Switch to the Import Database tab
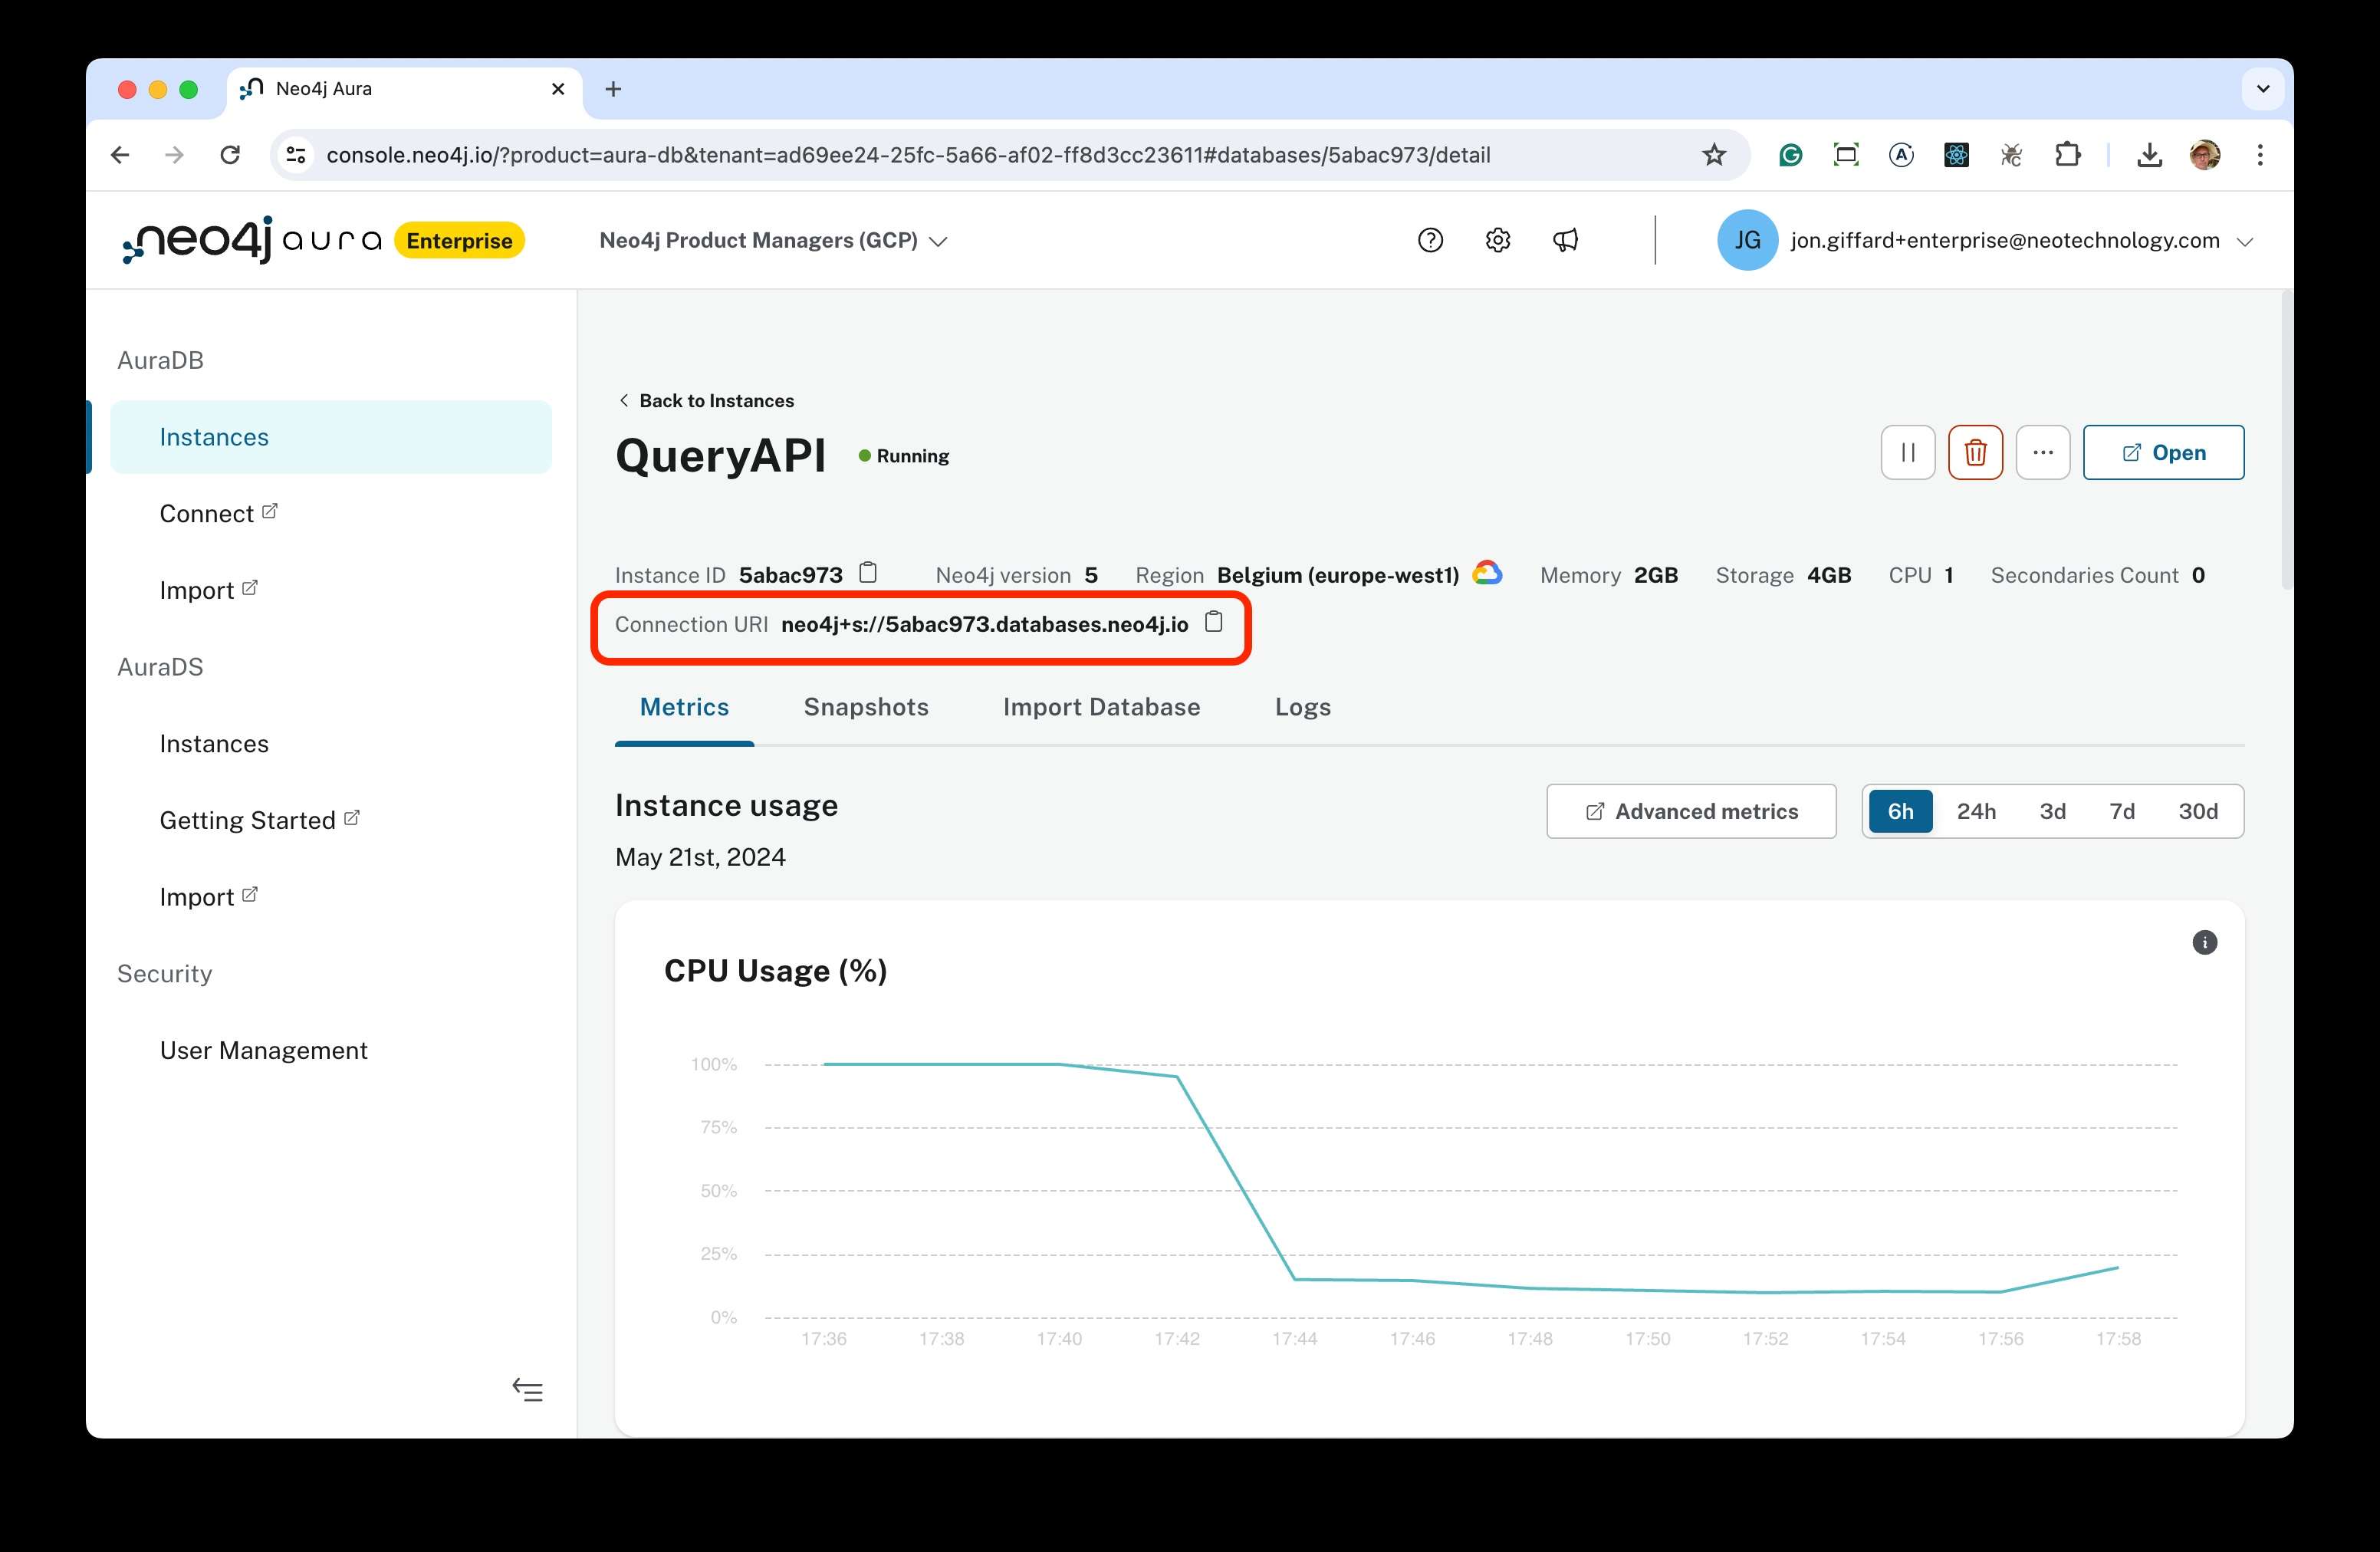This screenshot has width=2380, height=1552. pos(1101,707)
